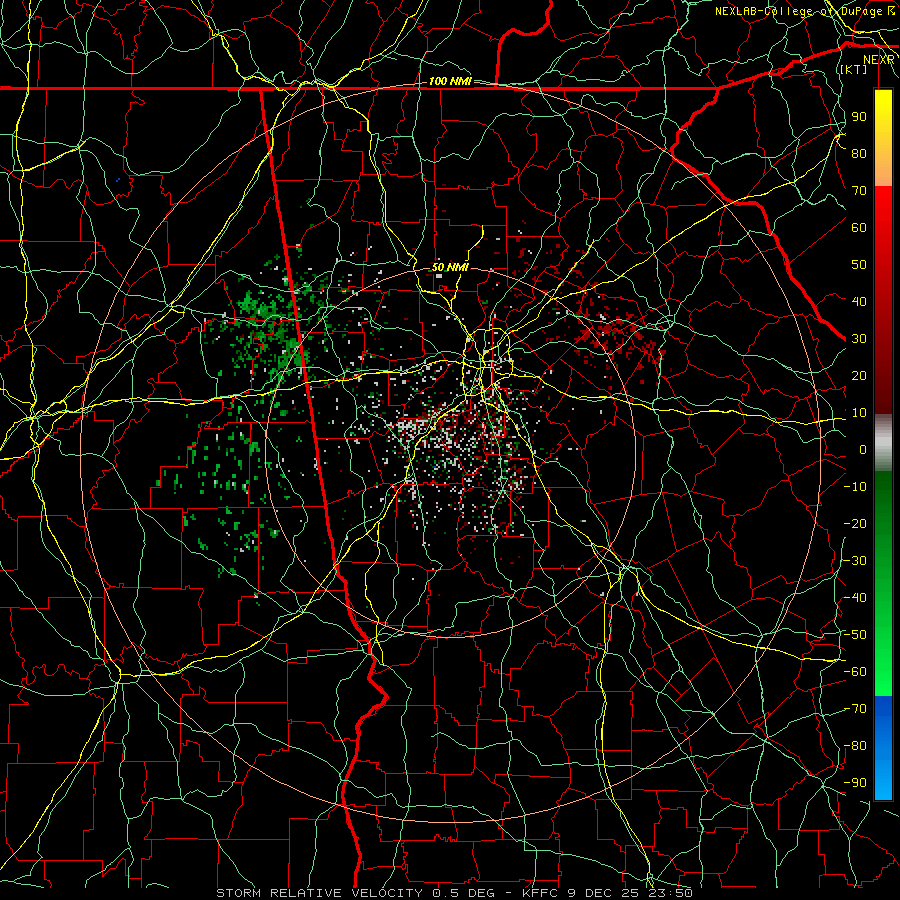The height and width of the screenshot is (900, 900).
Task: Click the 60 value on the velocity scale
Action: point(859,227)
